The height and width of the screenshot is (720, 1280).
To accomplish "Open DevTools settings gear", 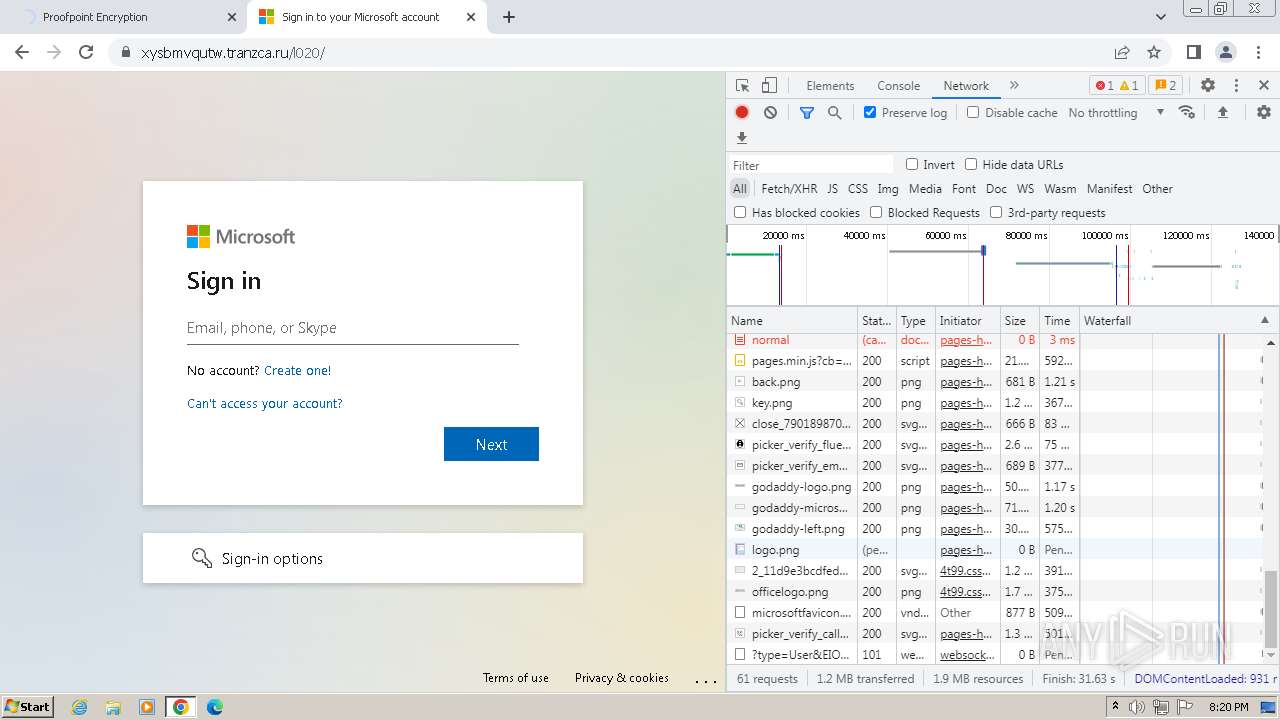I will pyautogui.click(x=1208, y=86).
